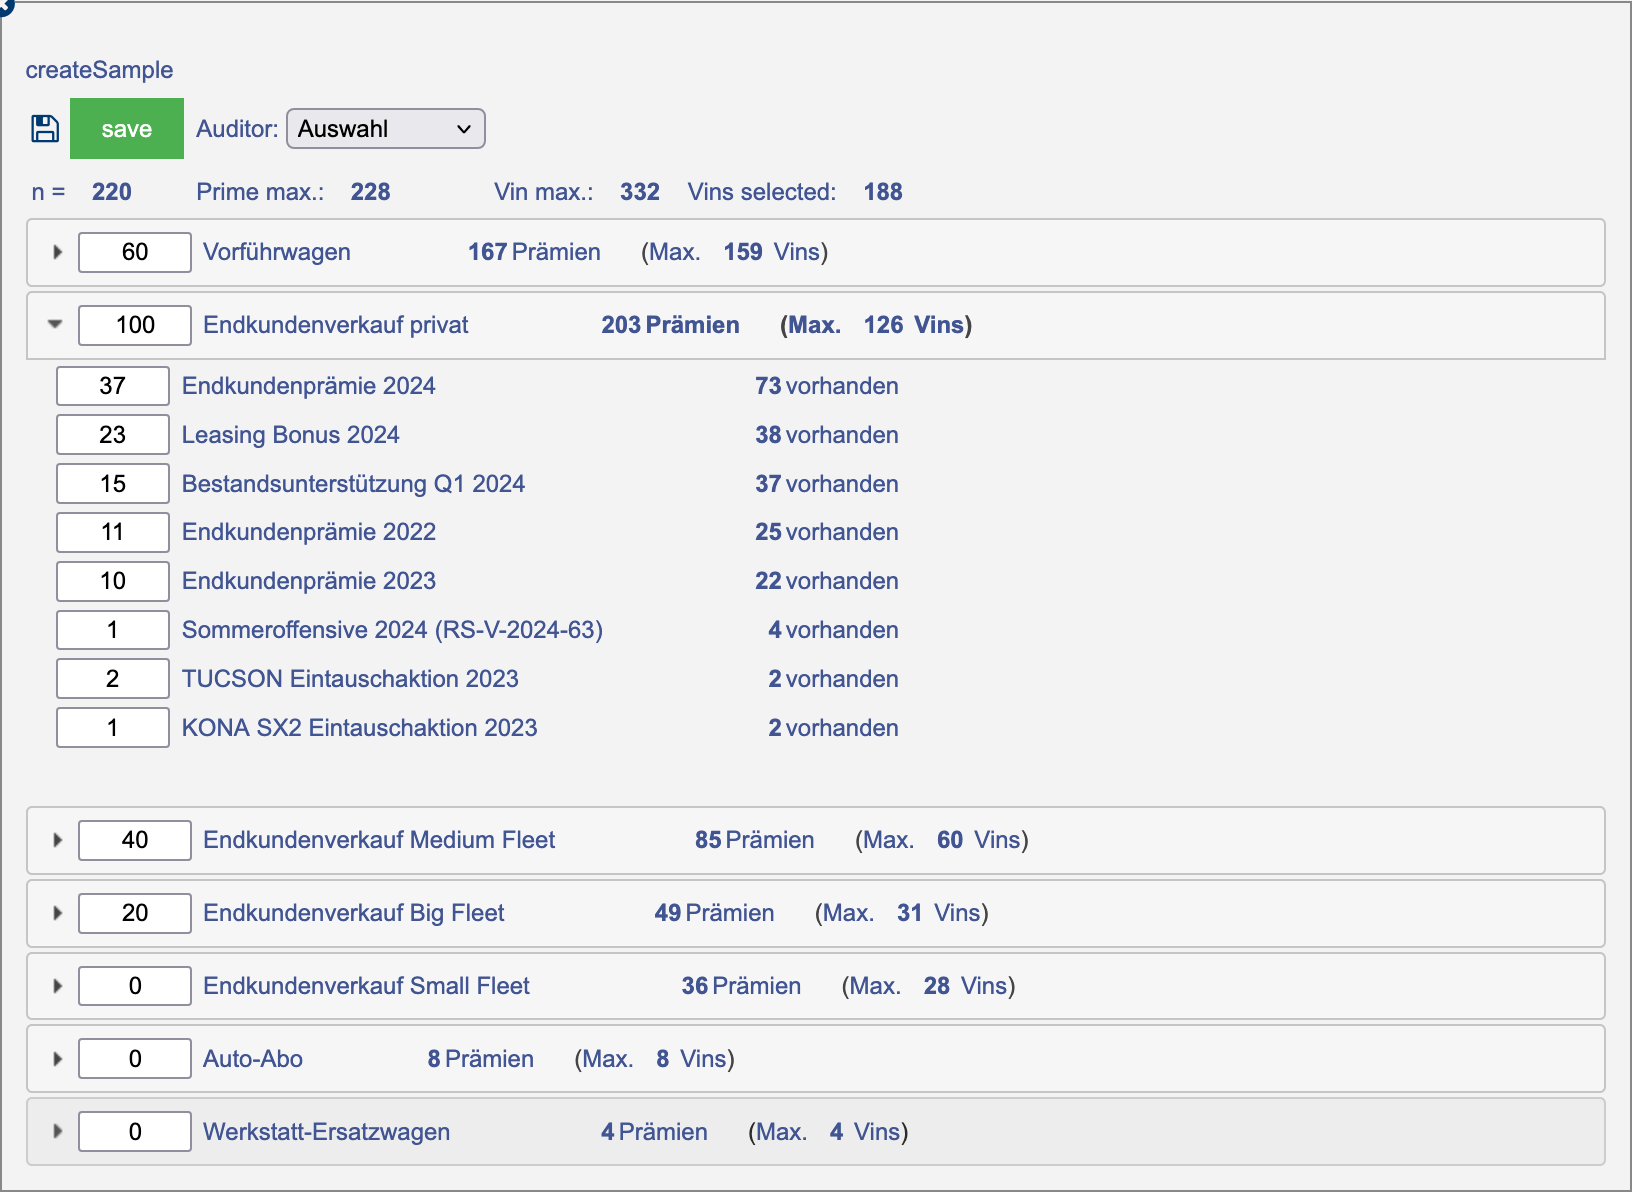The image size is (1632, 1192).
Task: Expand the Werkstatt-Ersatzwagen category
Action: tap(57, 1131)
